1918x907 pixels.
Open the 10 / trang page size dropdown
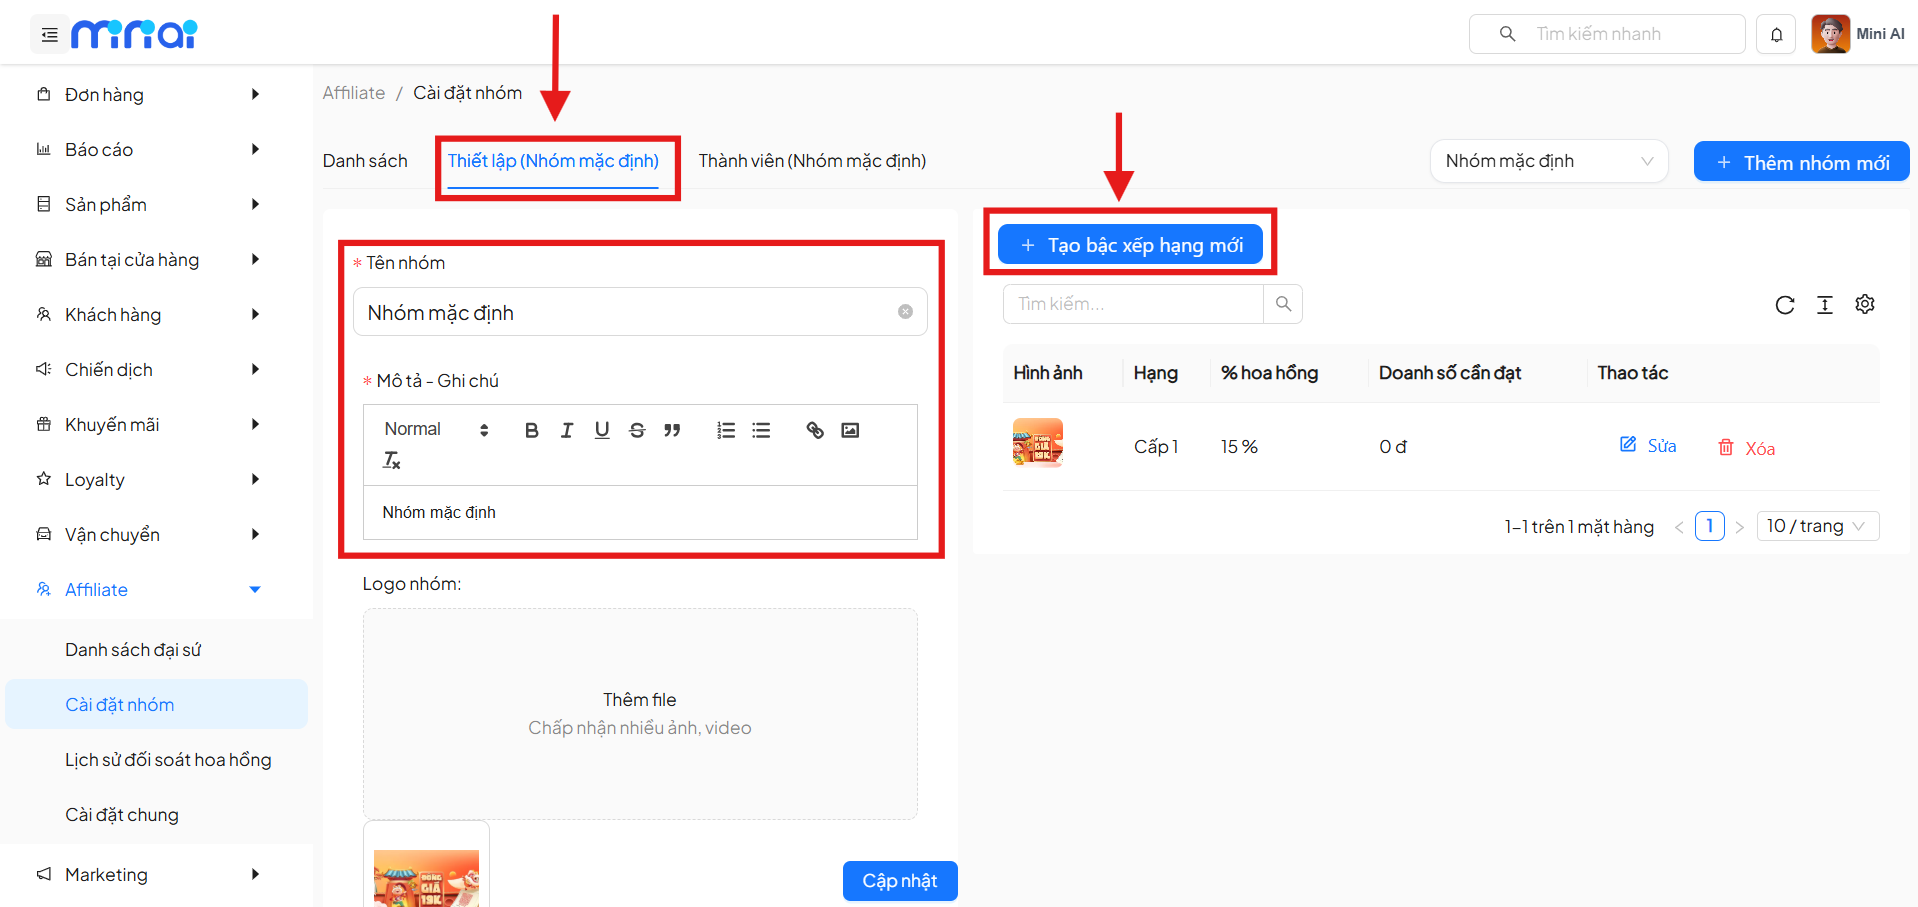coord(1817,526)
